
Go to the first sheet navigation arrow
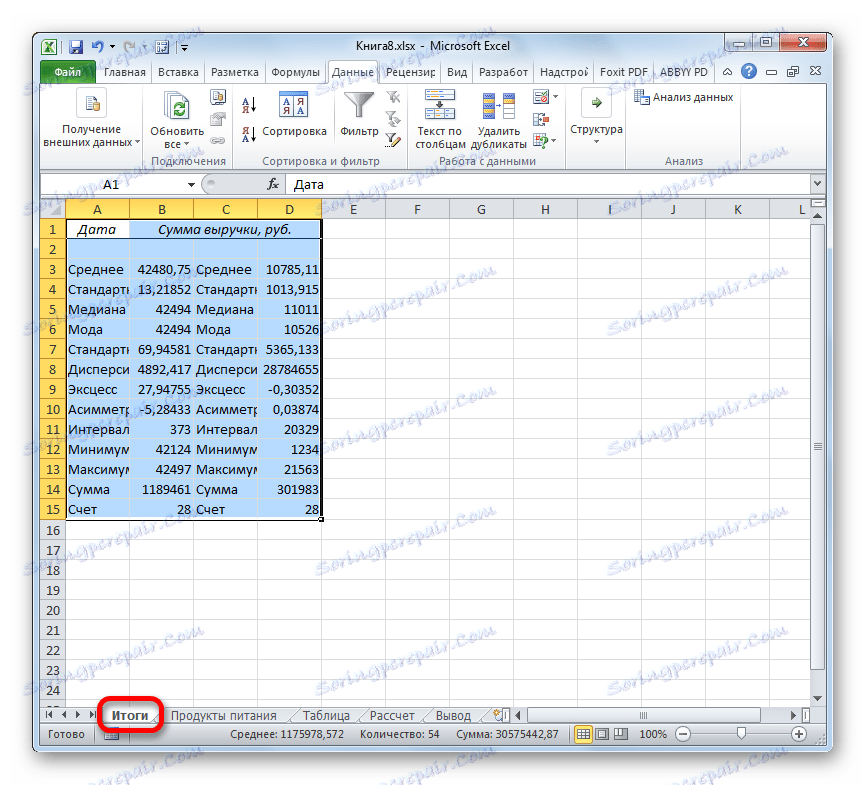pyautogui.click(x=49, y=715)
